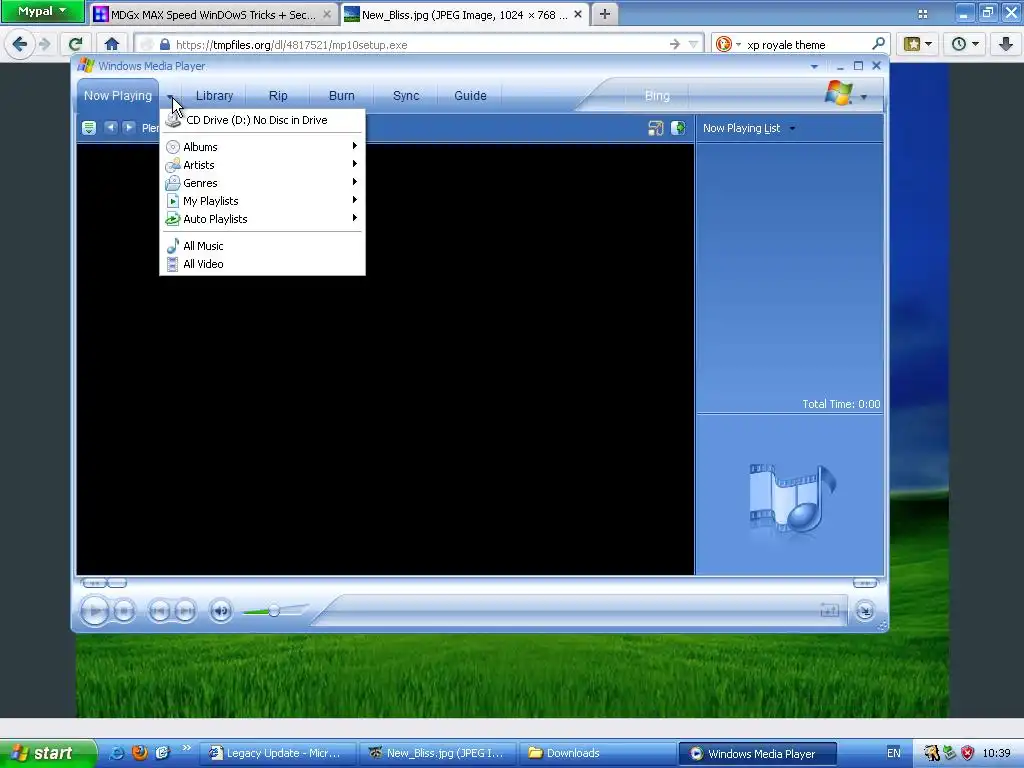
Task: Switch to the Burn tab
Action: (342, 95)
